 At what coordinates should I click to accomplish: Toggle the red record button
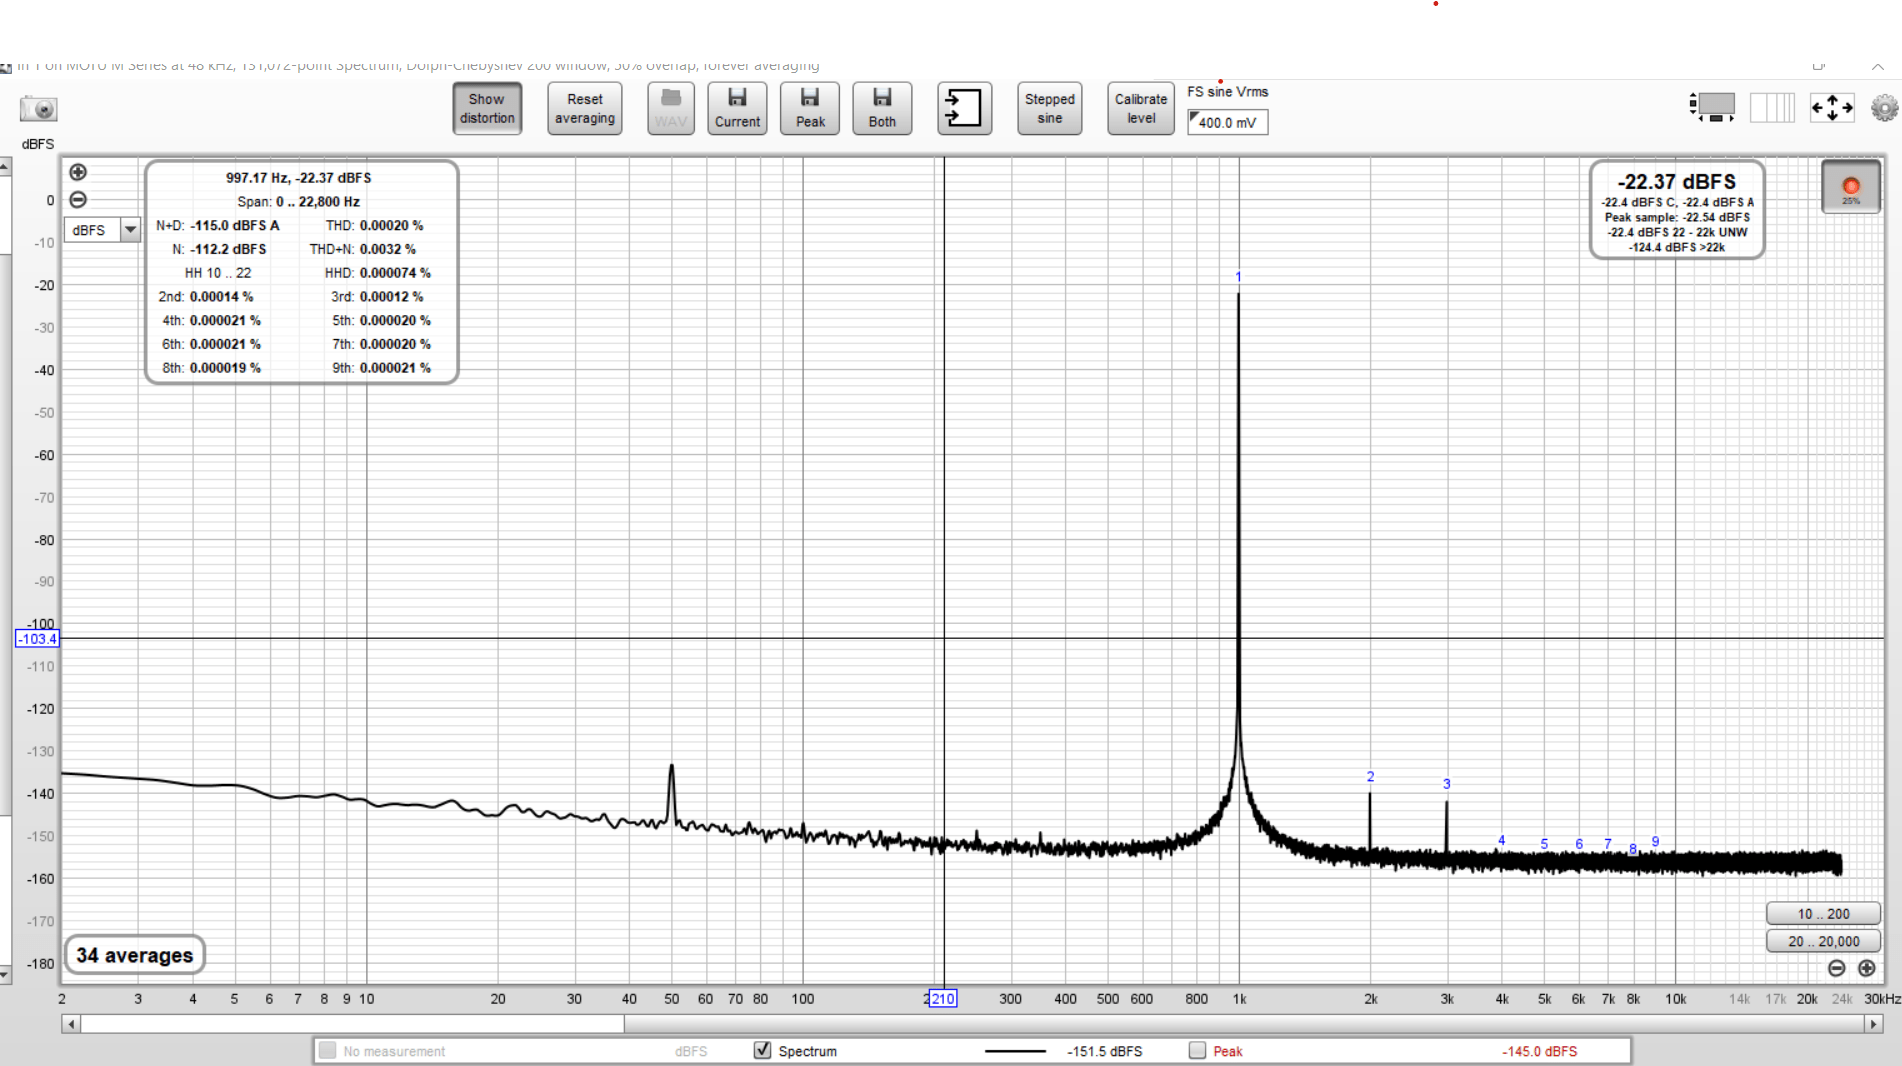pyautogui.click(x=1851, y=187)
